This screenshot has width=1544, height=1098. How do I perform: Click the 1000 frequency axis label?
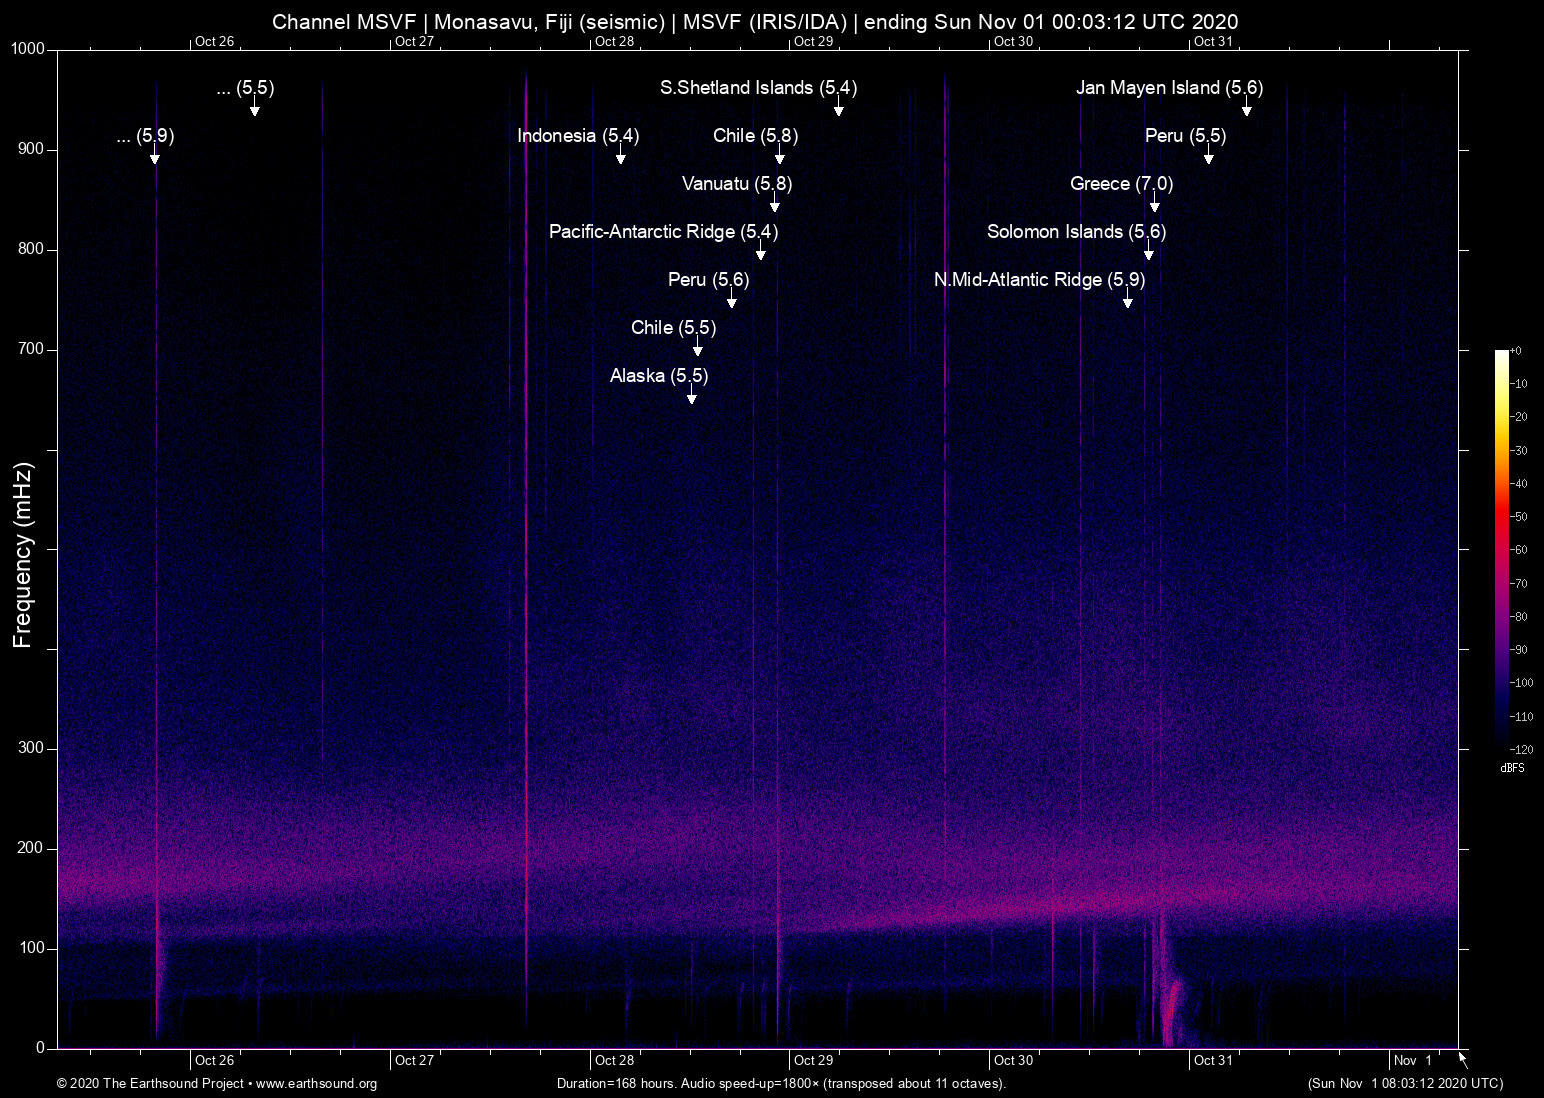(28, 49)
